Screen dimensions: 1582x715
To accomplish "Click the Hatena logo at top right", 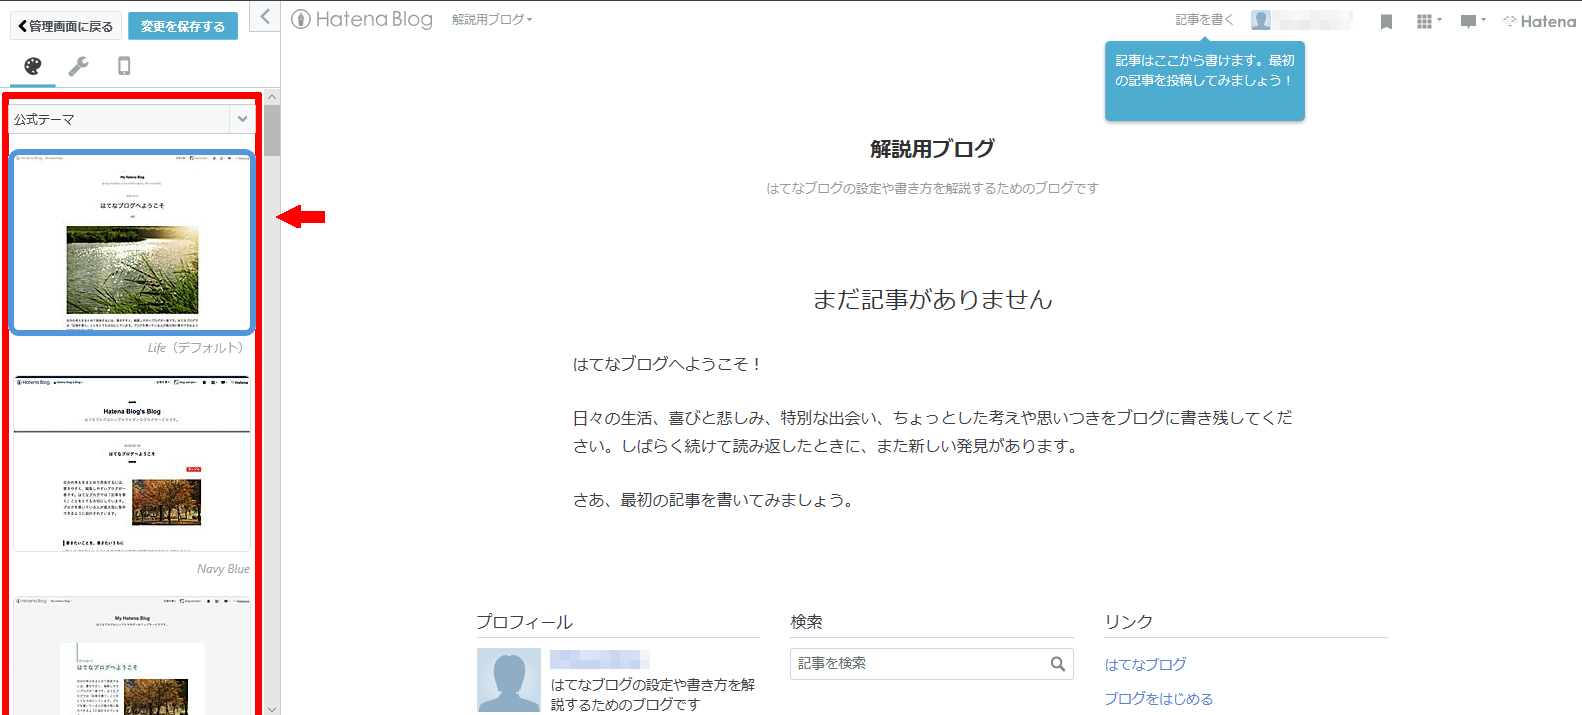I will point(1539,21).
